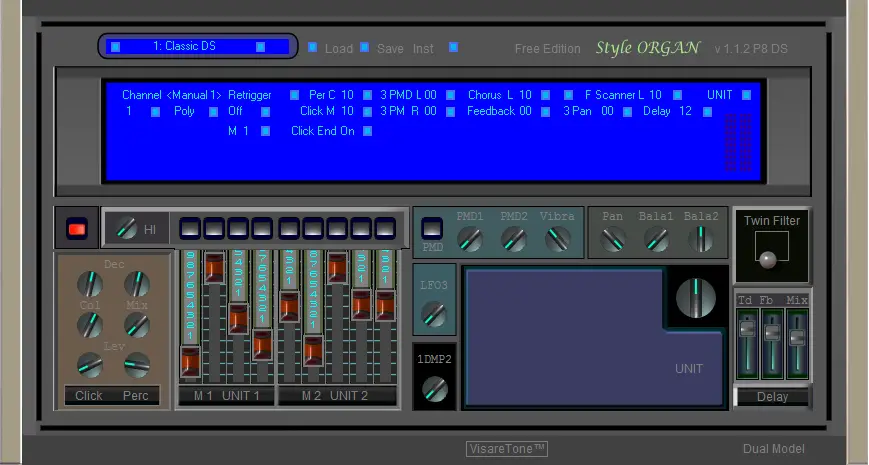The height and width of the screenshot is (465, 869).
Task: Change the Click M 10 value
Action: tap(367, 112)
